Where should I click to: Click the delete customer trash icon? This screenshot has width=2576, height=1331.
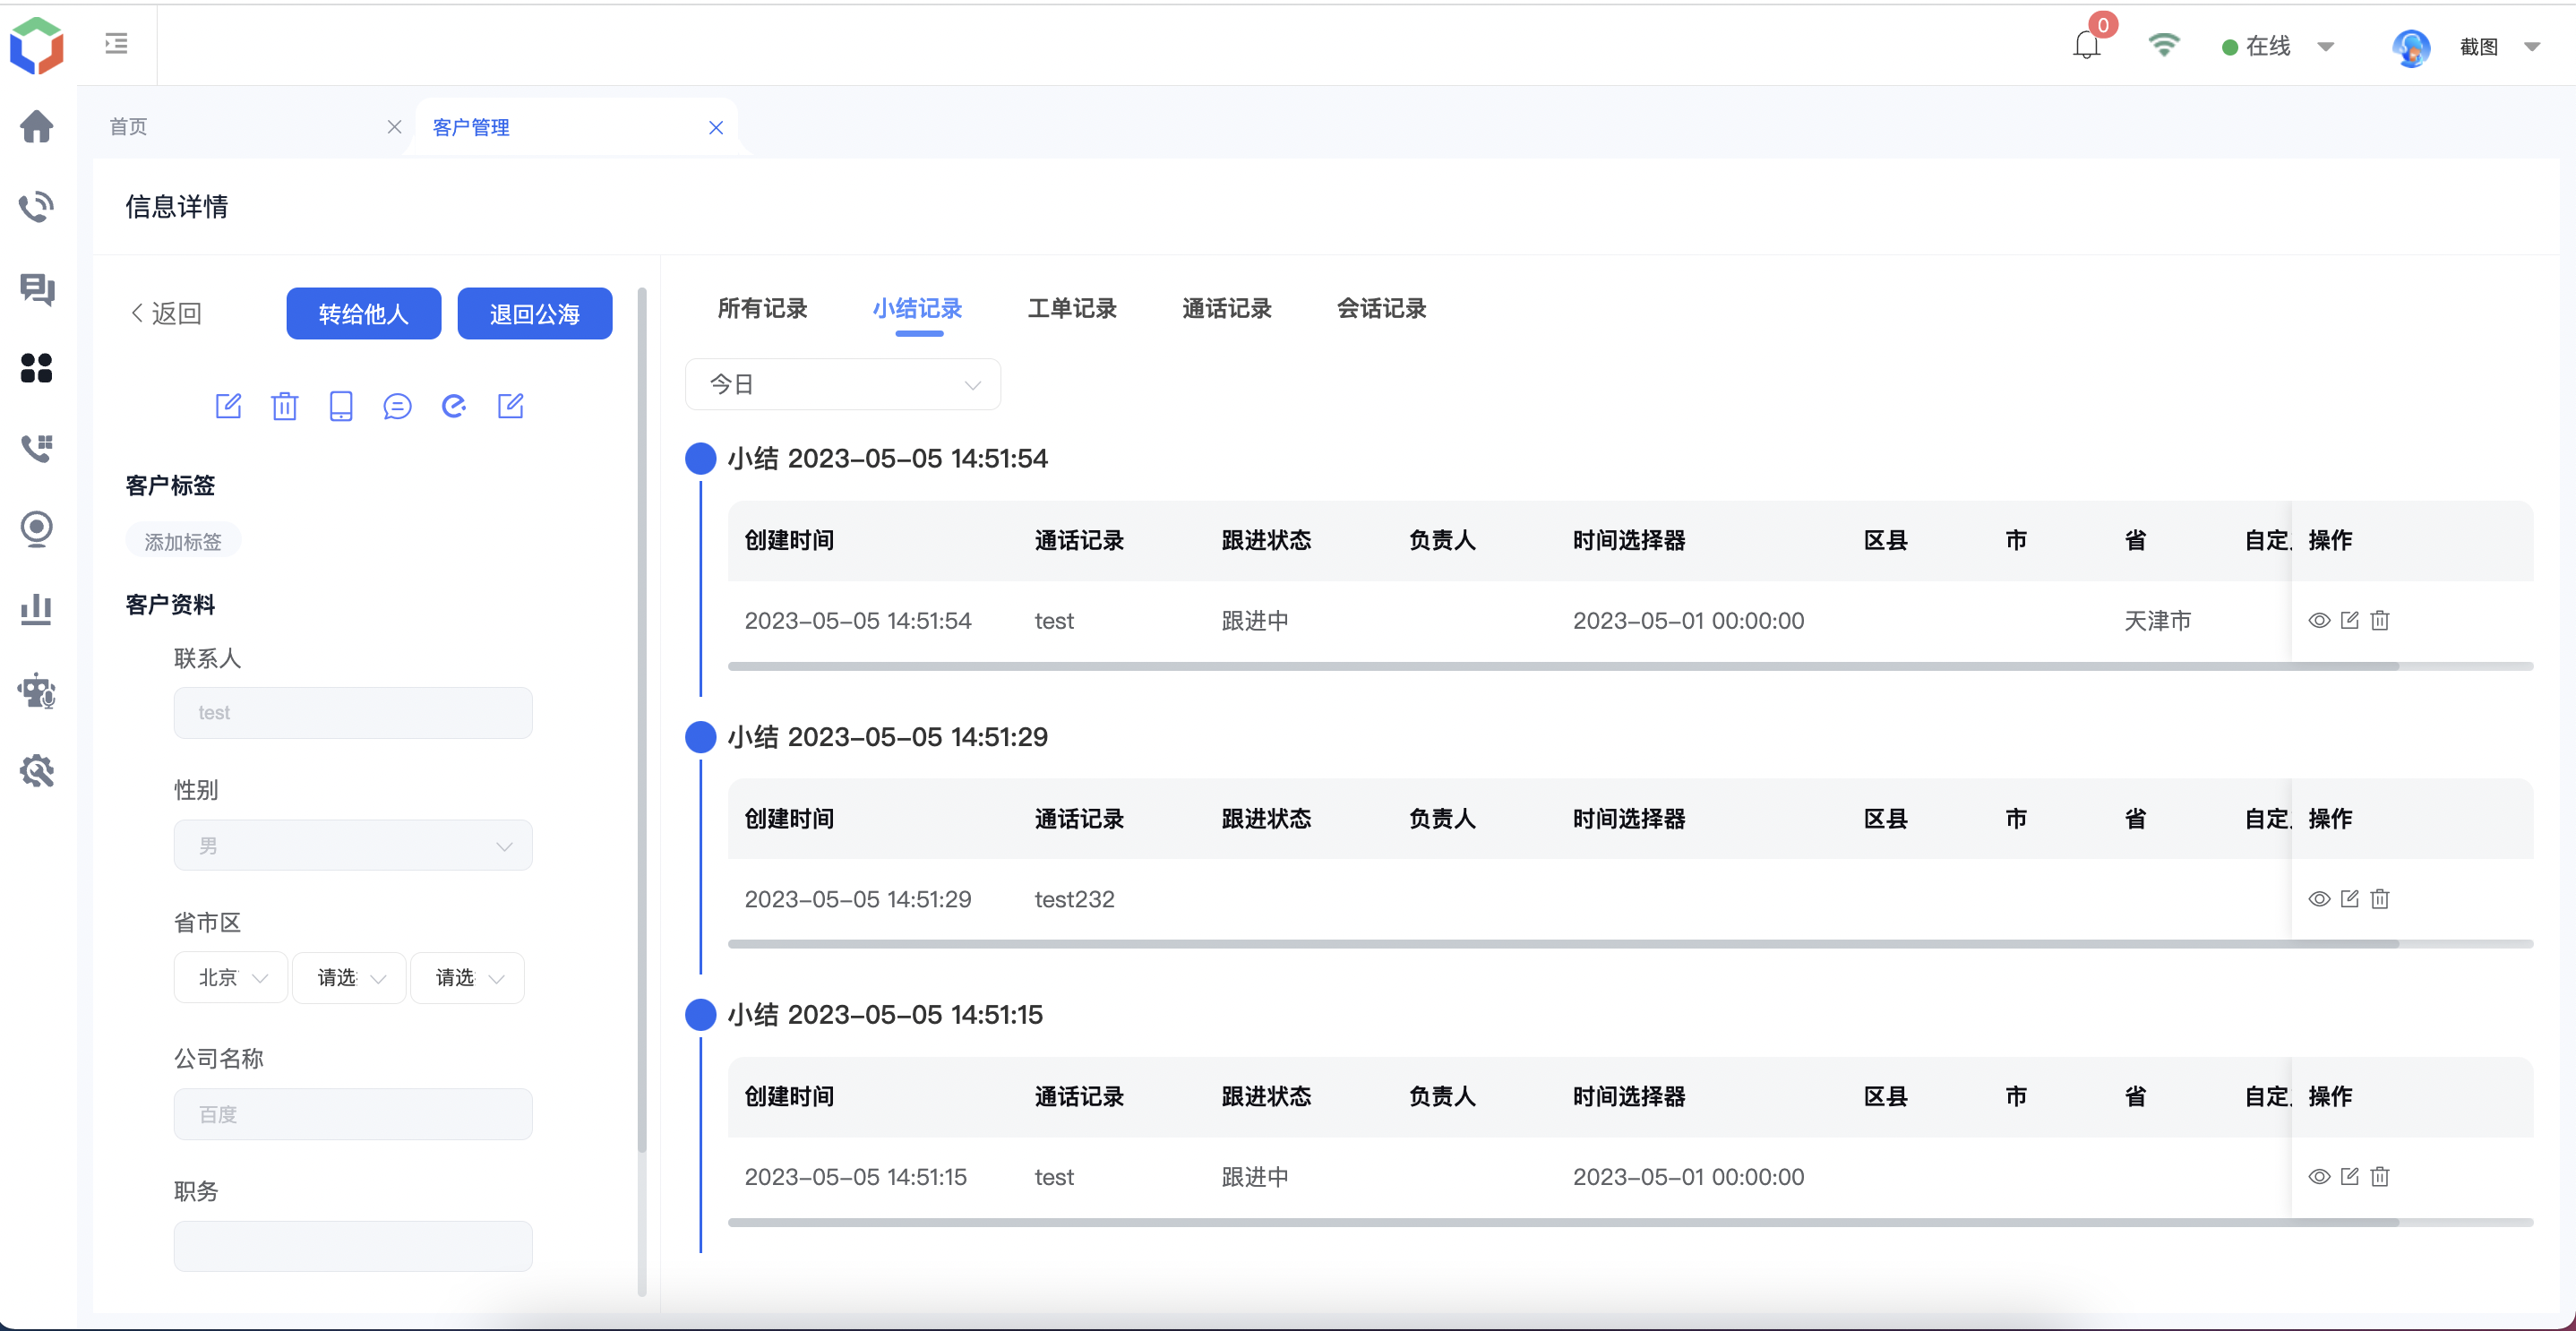(285, 406)
